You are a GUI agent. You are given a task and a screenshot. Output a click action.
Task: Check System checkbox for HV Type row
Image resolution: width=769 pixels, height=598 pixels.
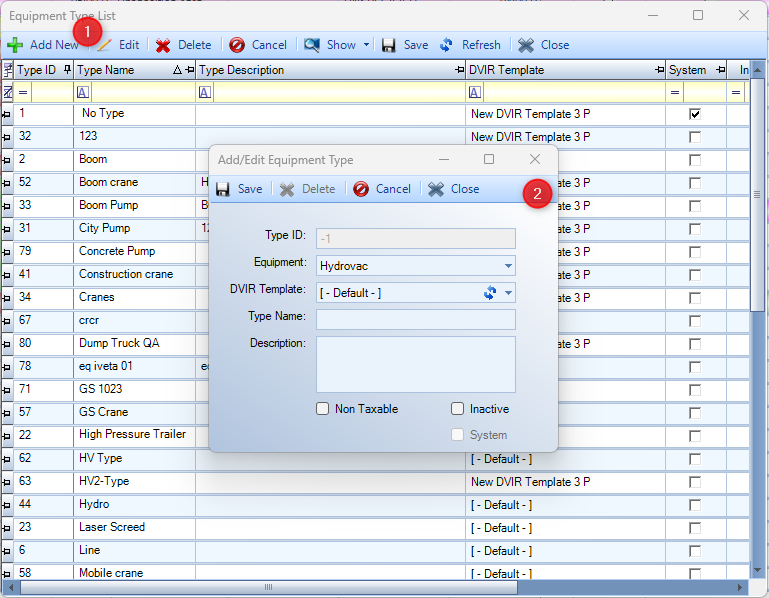[694, 459]
